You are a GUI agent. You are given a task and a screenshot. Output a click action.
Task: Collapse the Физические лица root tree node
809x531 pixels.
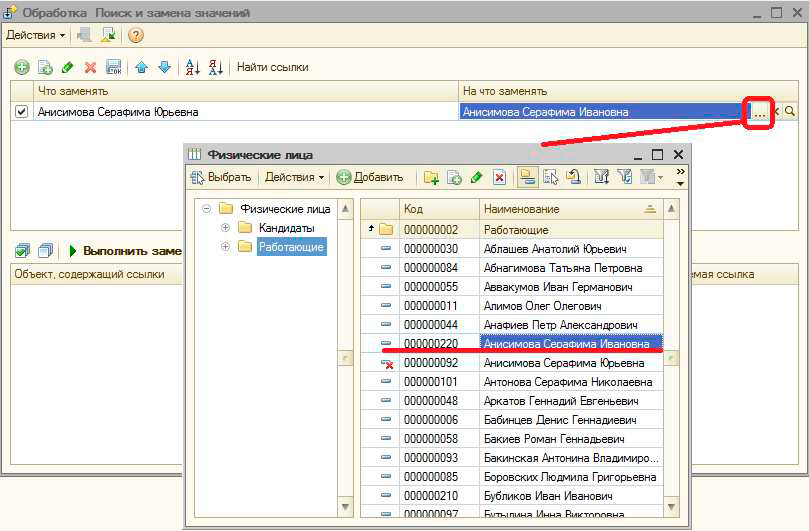click(206, 209)
